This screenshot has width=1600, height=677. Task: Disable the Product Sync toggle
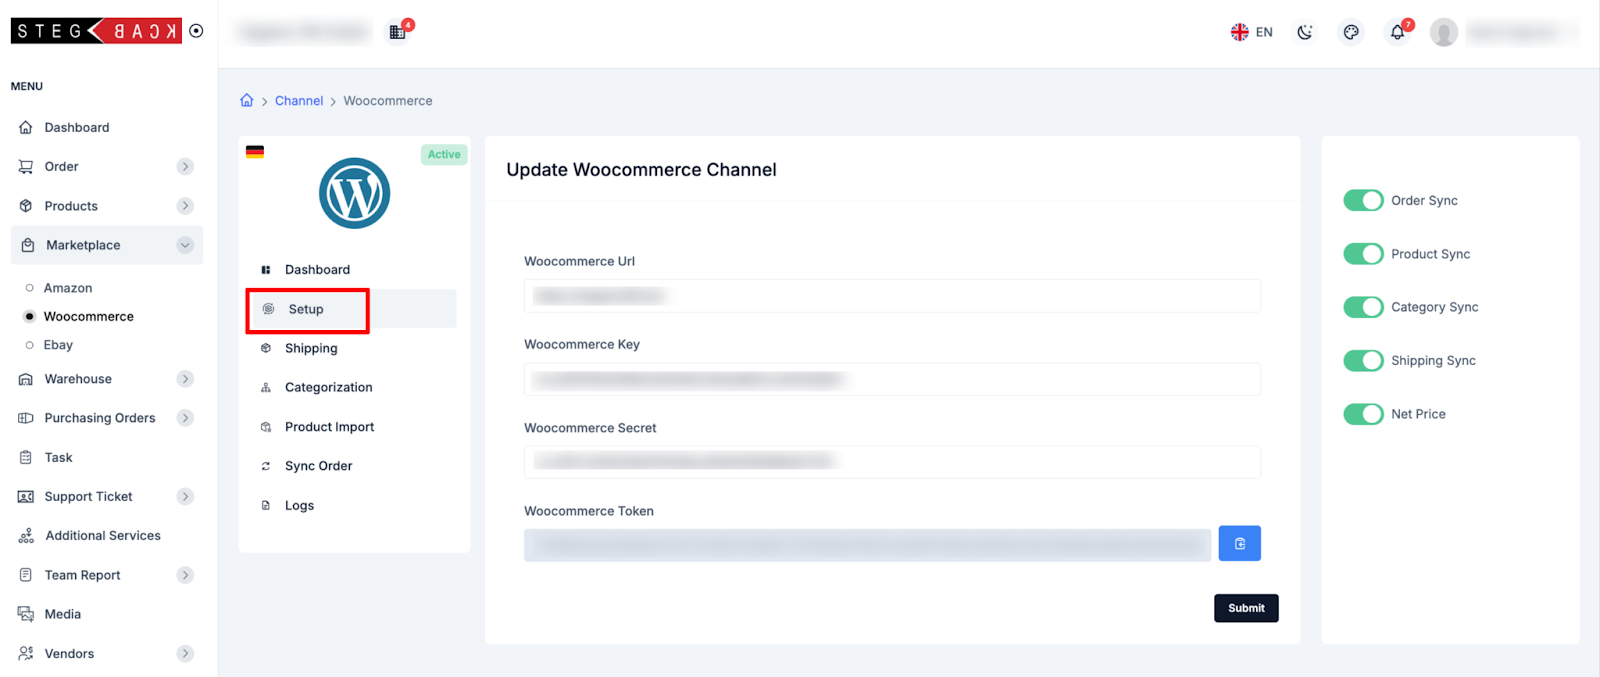1363,254
